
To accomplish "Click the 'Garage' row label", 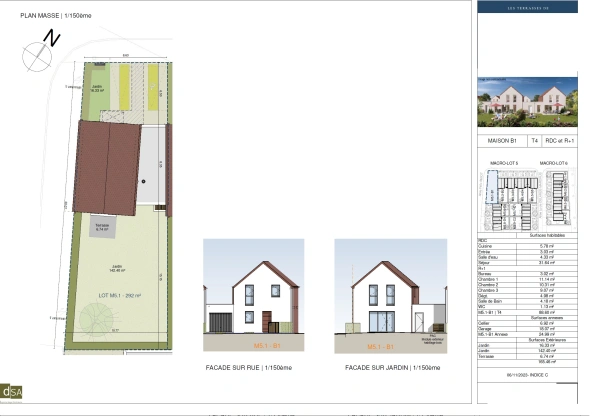I will (x=484, y=329).
